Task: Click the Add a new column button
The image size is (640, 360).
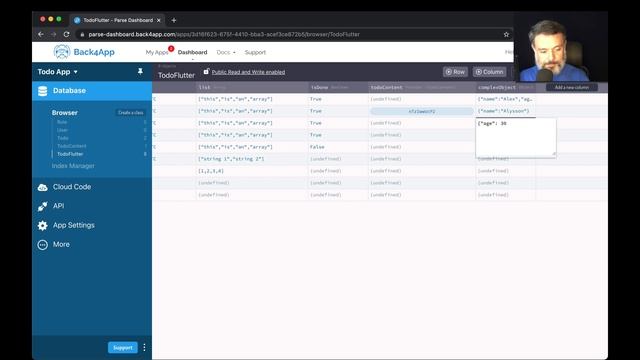Action: click(571, 87)
